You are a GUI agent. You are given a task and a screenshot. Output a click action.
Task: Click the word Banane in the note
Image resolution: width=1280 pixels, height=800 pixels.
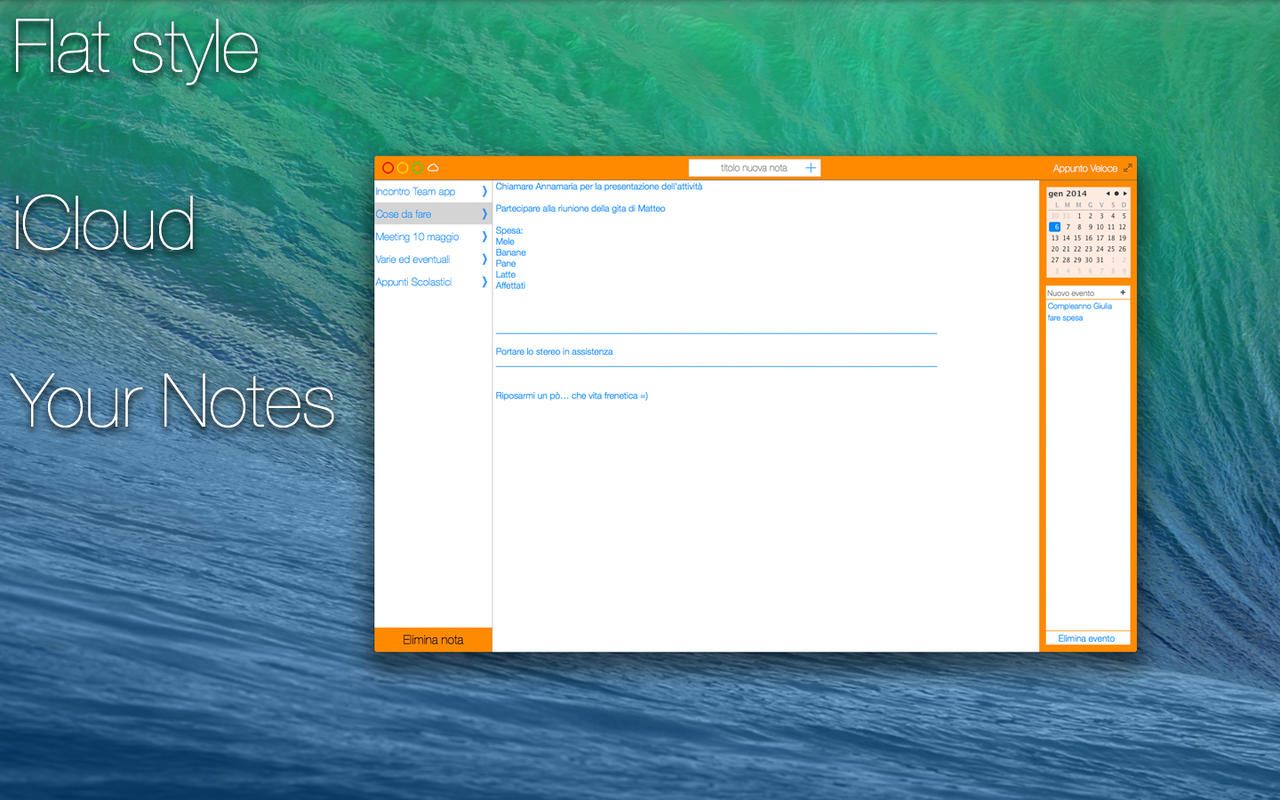[x=511, y=253]
